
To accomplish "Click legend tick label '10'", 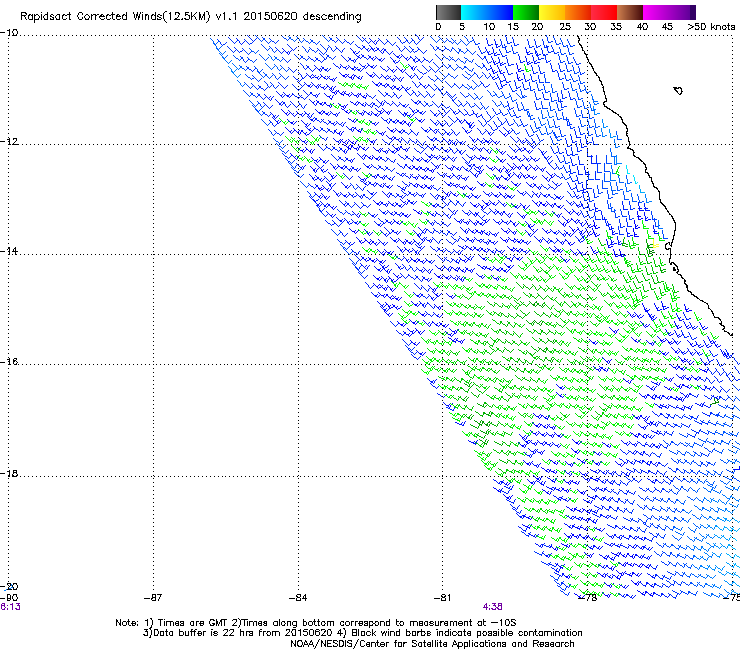I will [489, 27].
